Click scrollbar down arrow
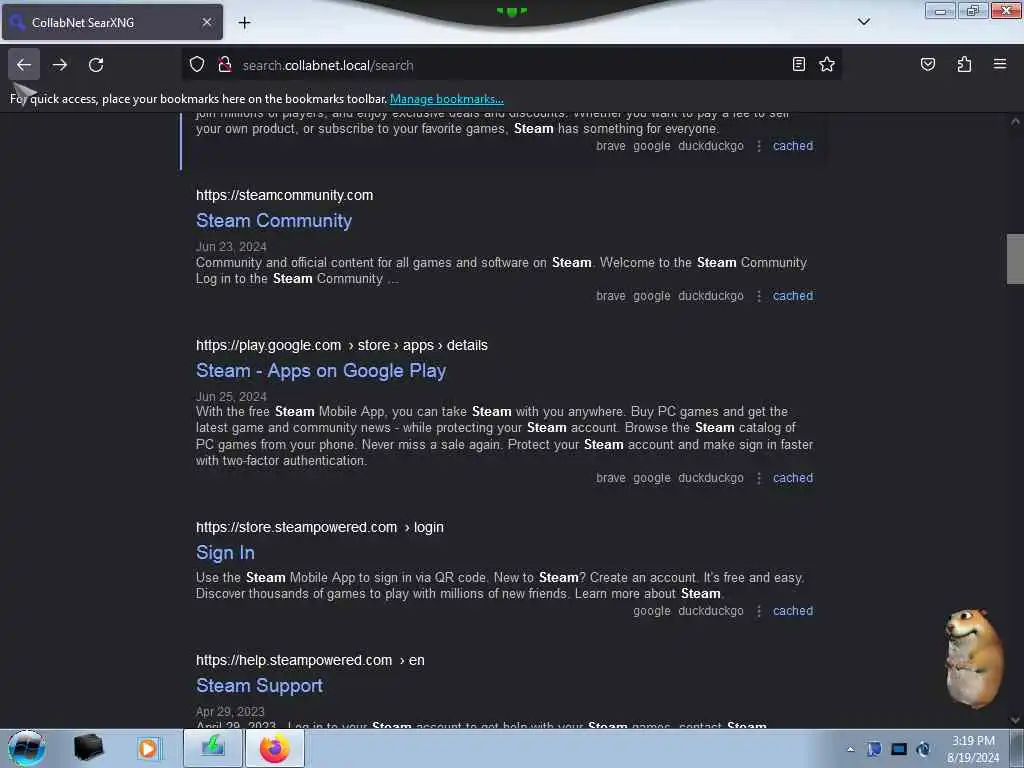Screen dimensions: 1024x768 pos(1015,720)
